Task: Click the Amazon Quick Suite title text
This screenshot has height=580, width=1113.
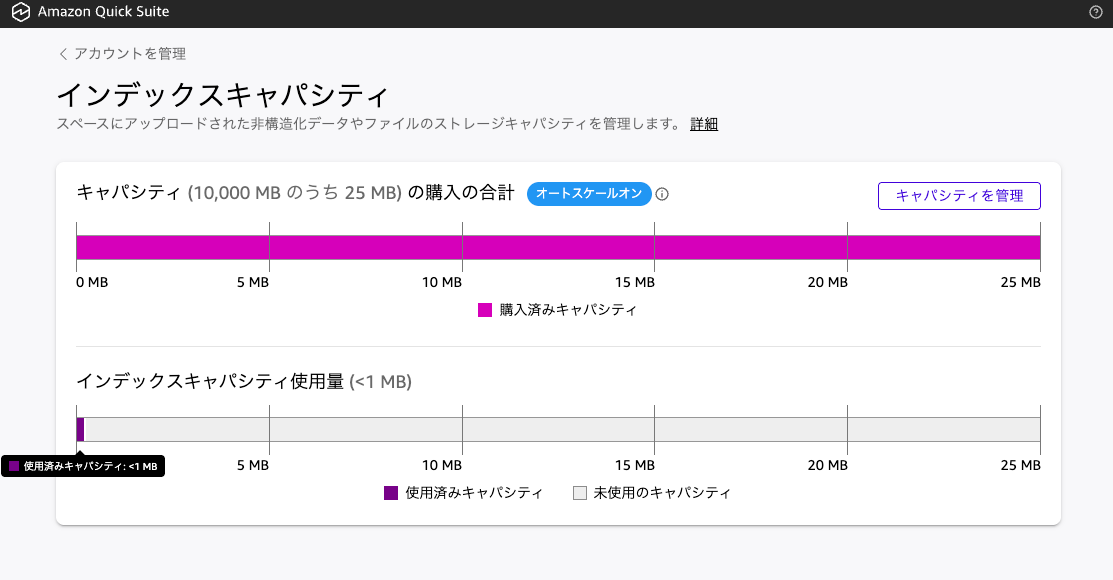Action: 103,13
